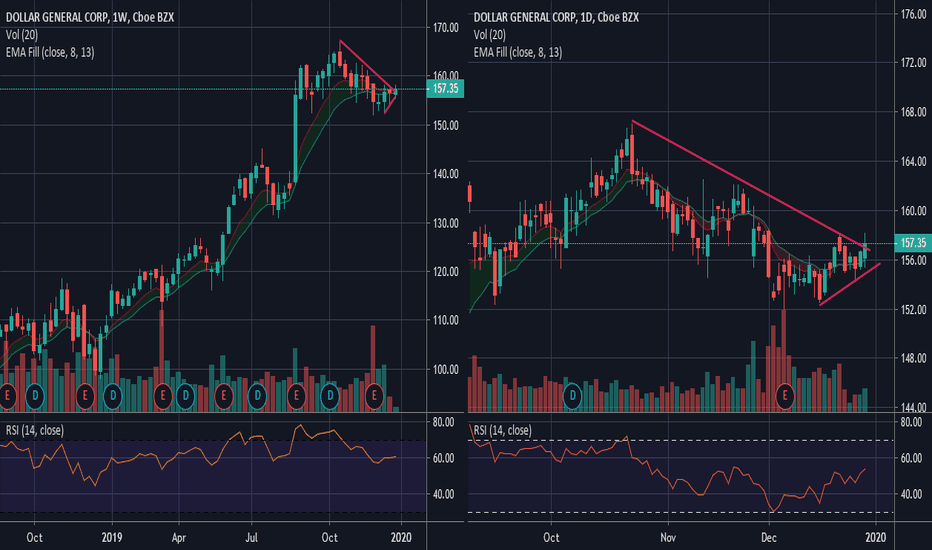
Task: Select EMA Fill legend on daily chart
Action: click(x=518, y=52)
